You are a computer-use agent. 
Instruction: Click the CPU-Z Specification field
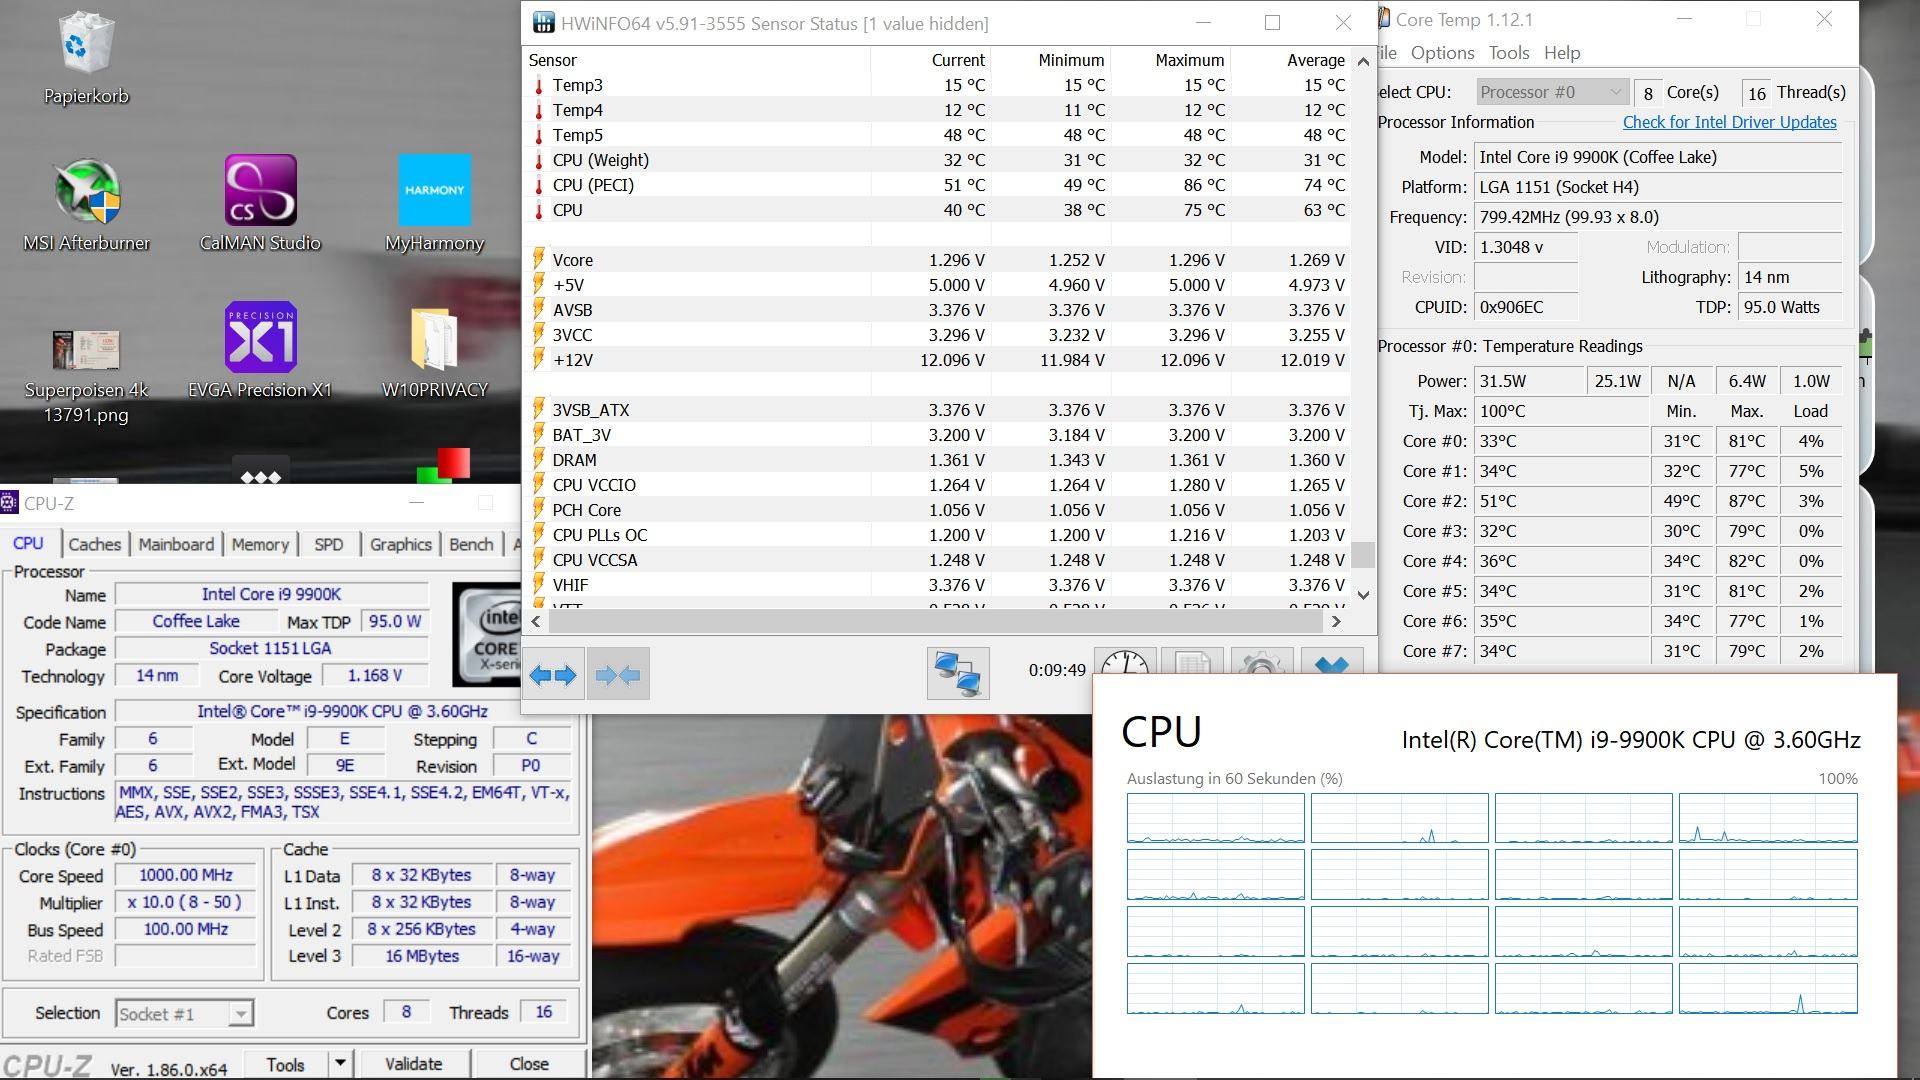click(x=342, y=711)
